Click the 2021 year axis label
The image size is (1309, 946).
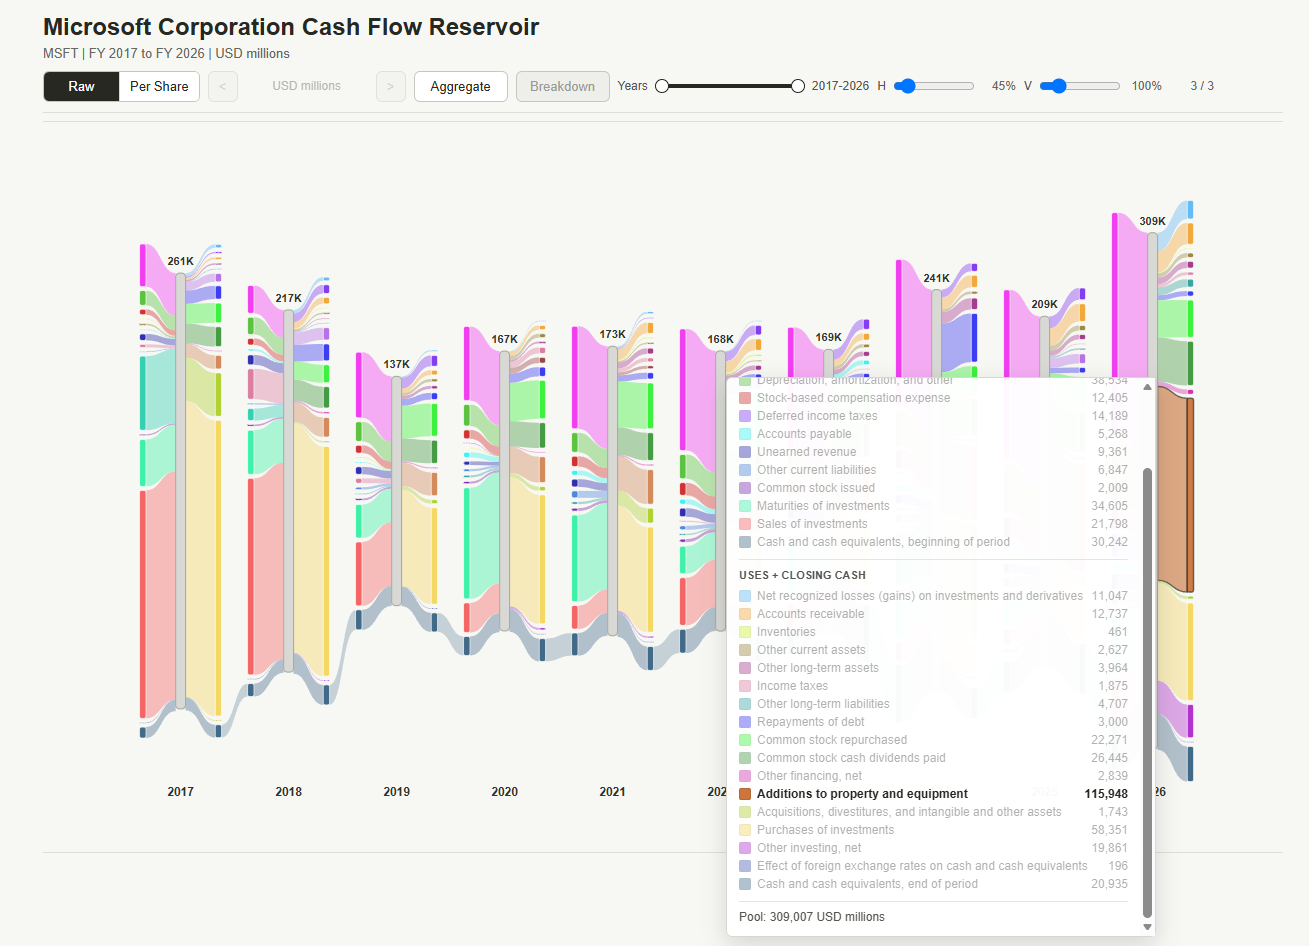tap(613, 792)
